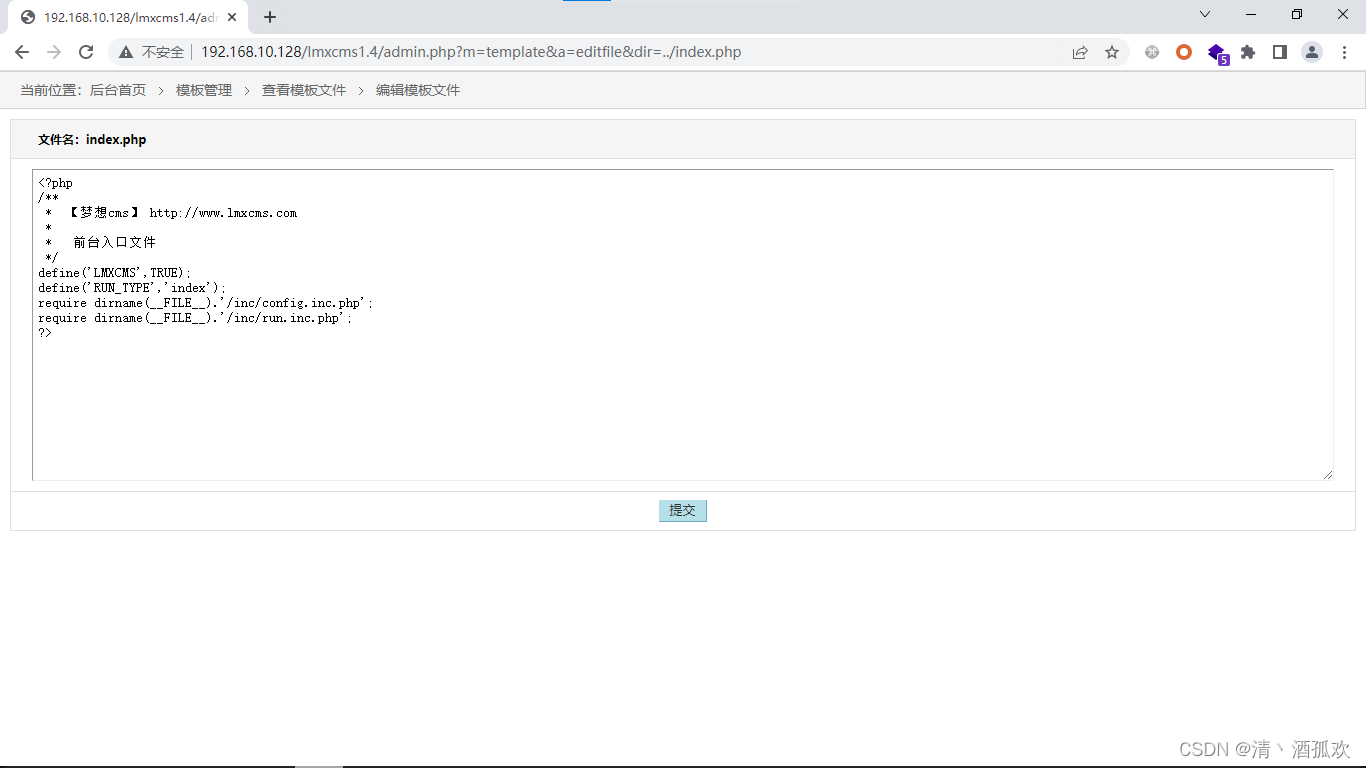Reload the current page

[x=86, y=52]
